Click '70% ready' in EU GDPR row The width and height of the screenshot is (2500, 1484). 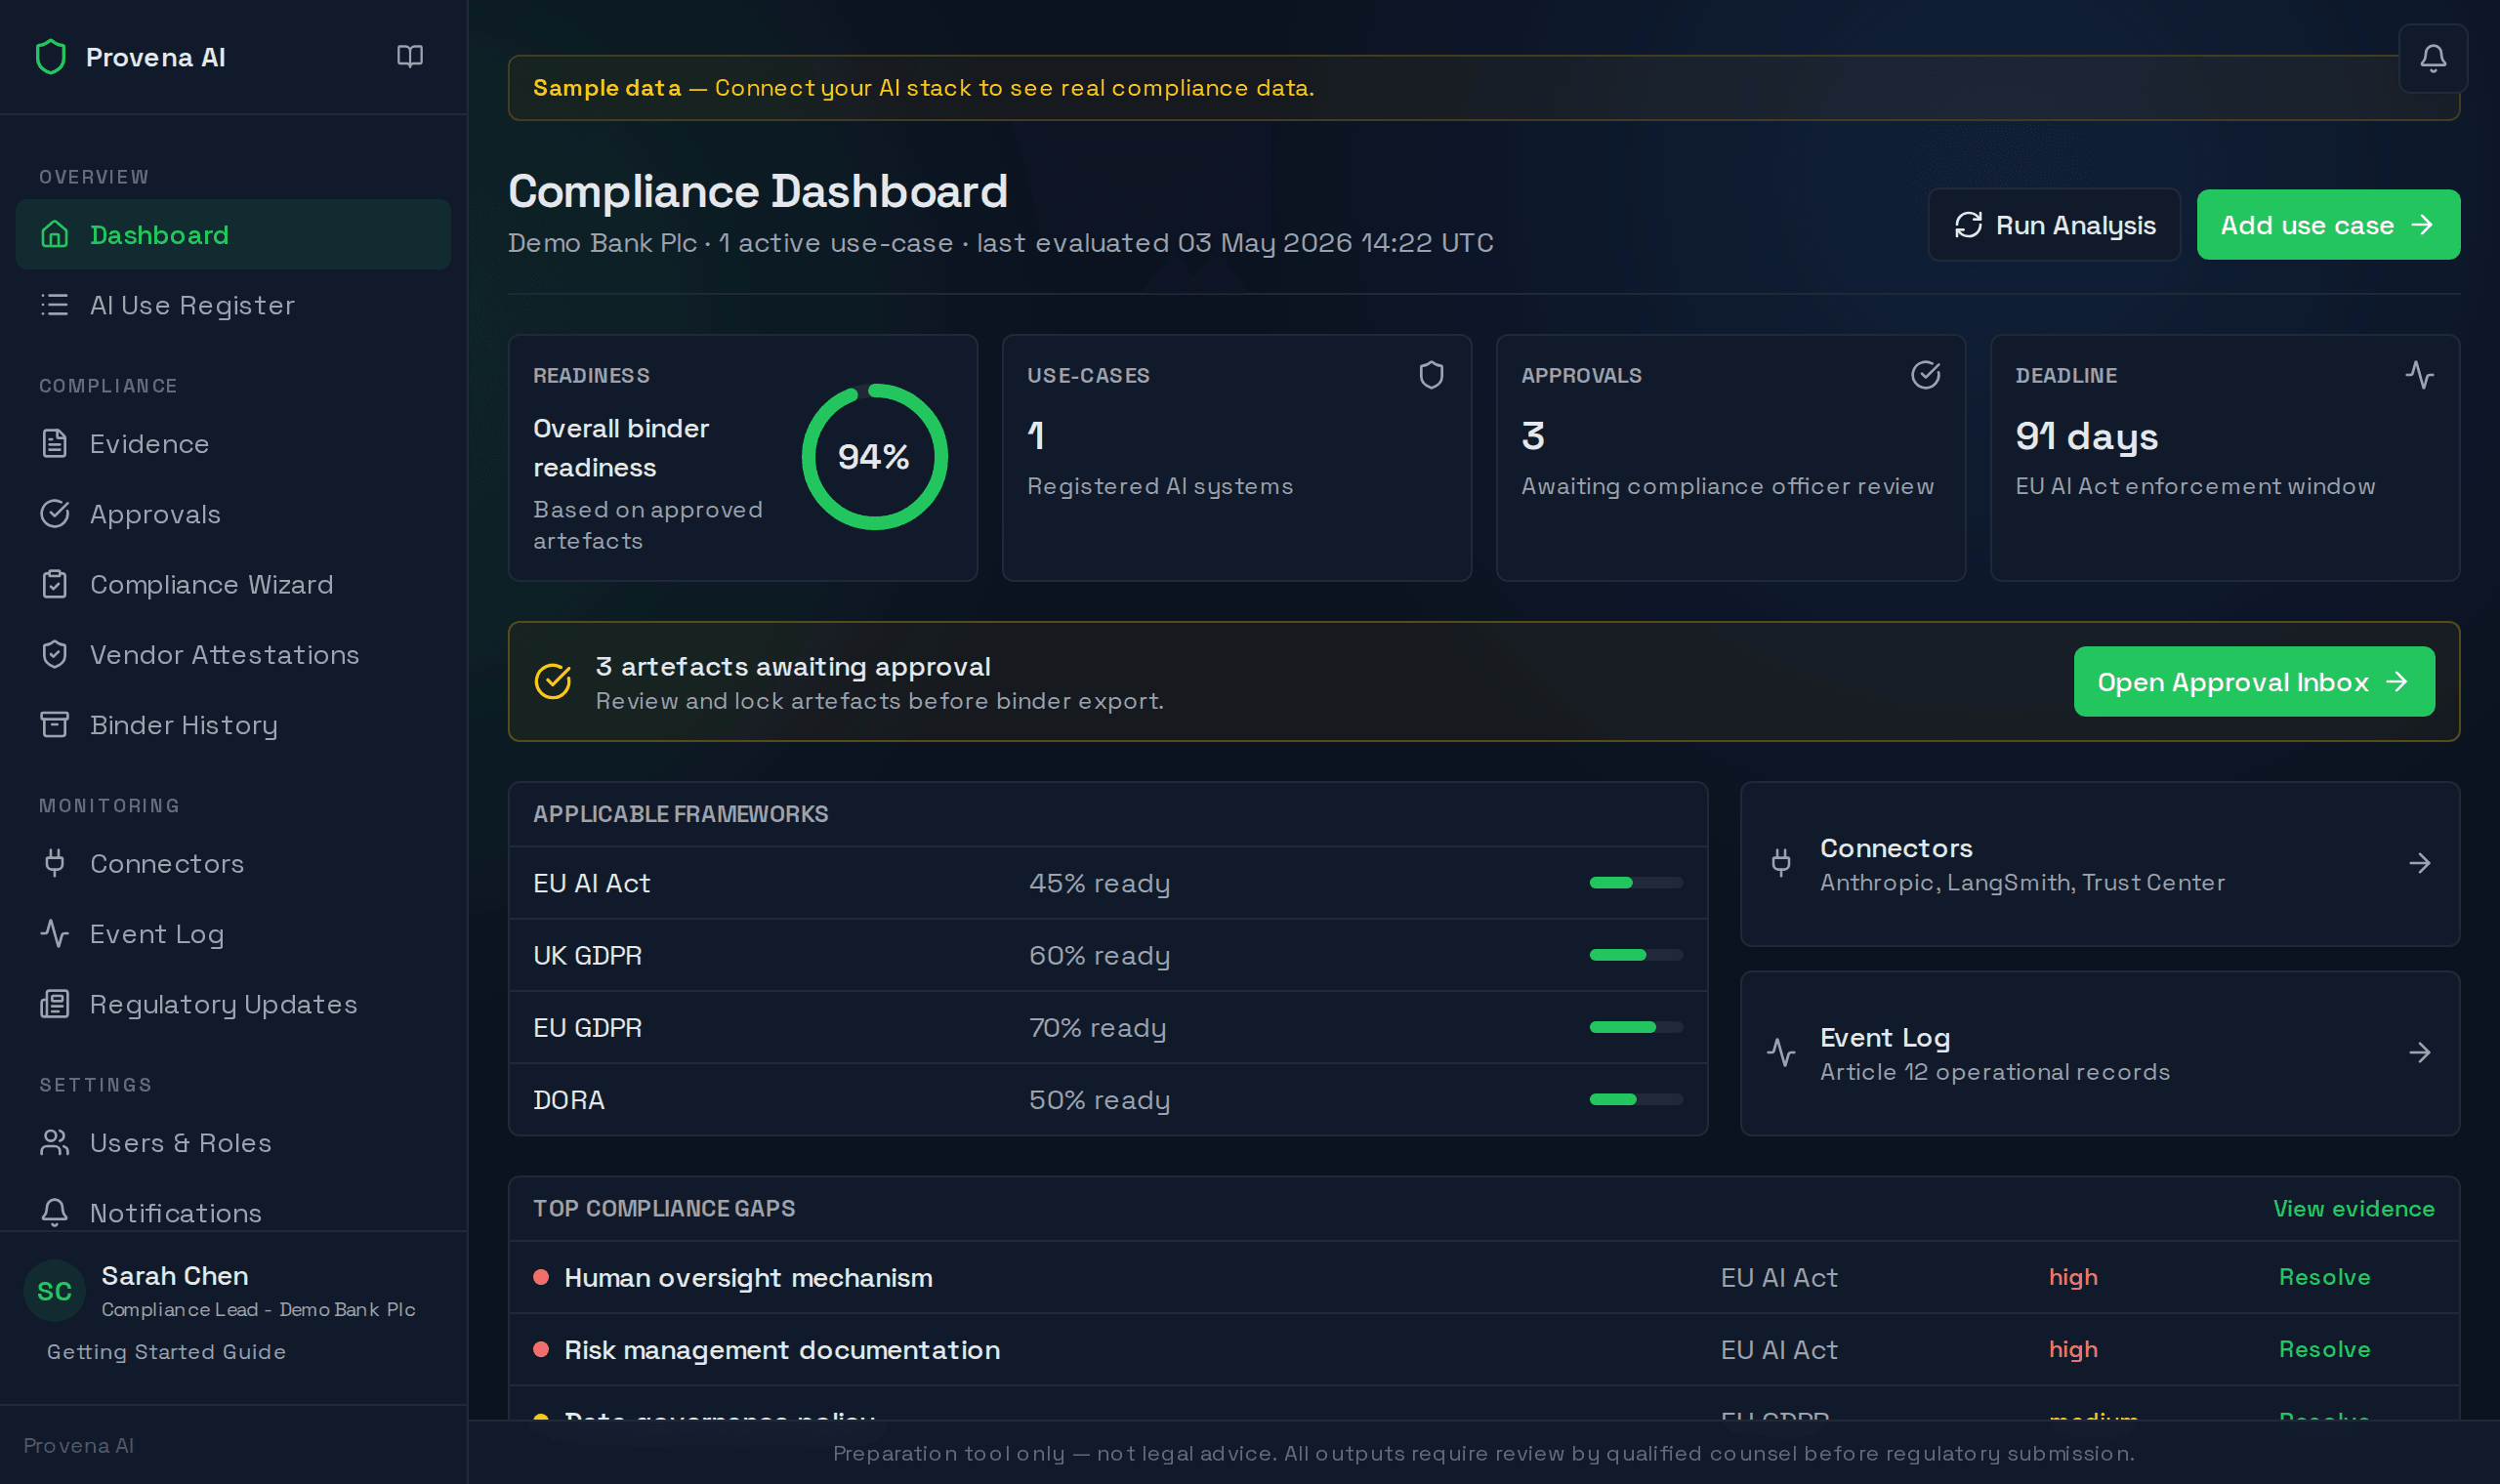pos(1097,1027)
